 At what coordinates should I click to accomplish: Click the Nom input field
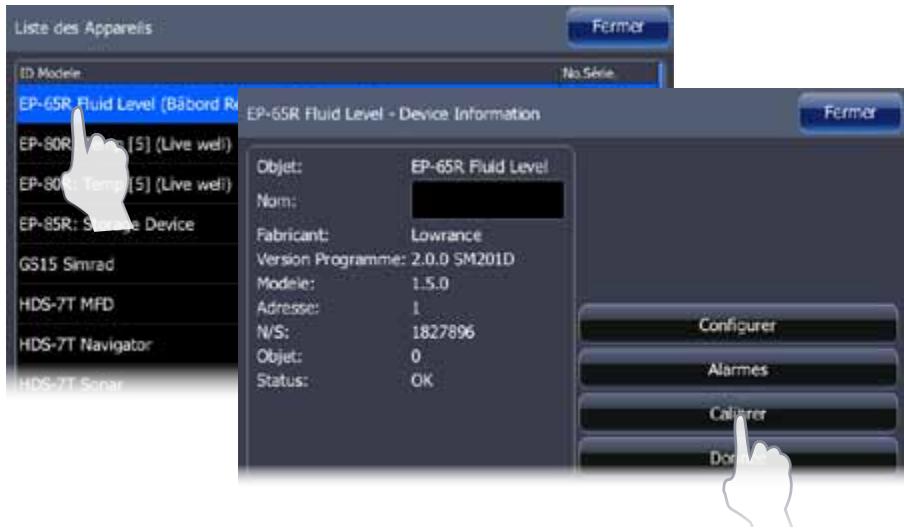488,200
